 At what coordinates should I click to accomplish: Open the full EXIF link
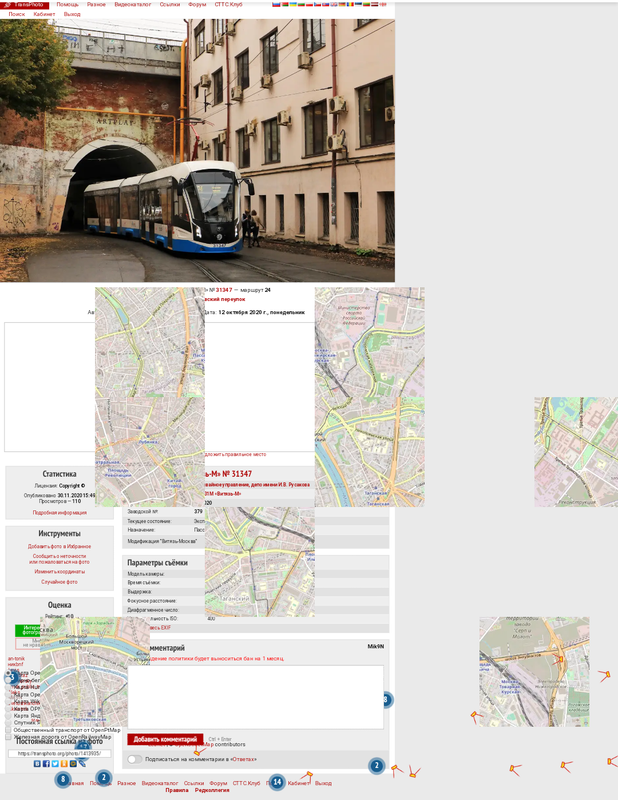161,628
